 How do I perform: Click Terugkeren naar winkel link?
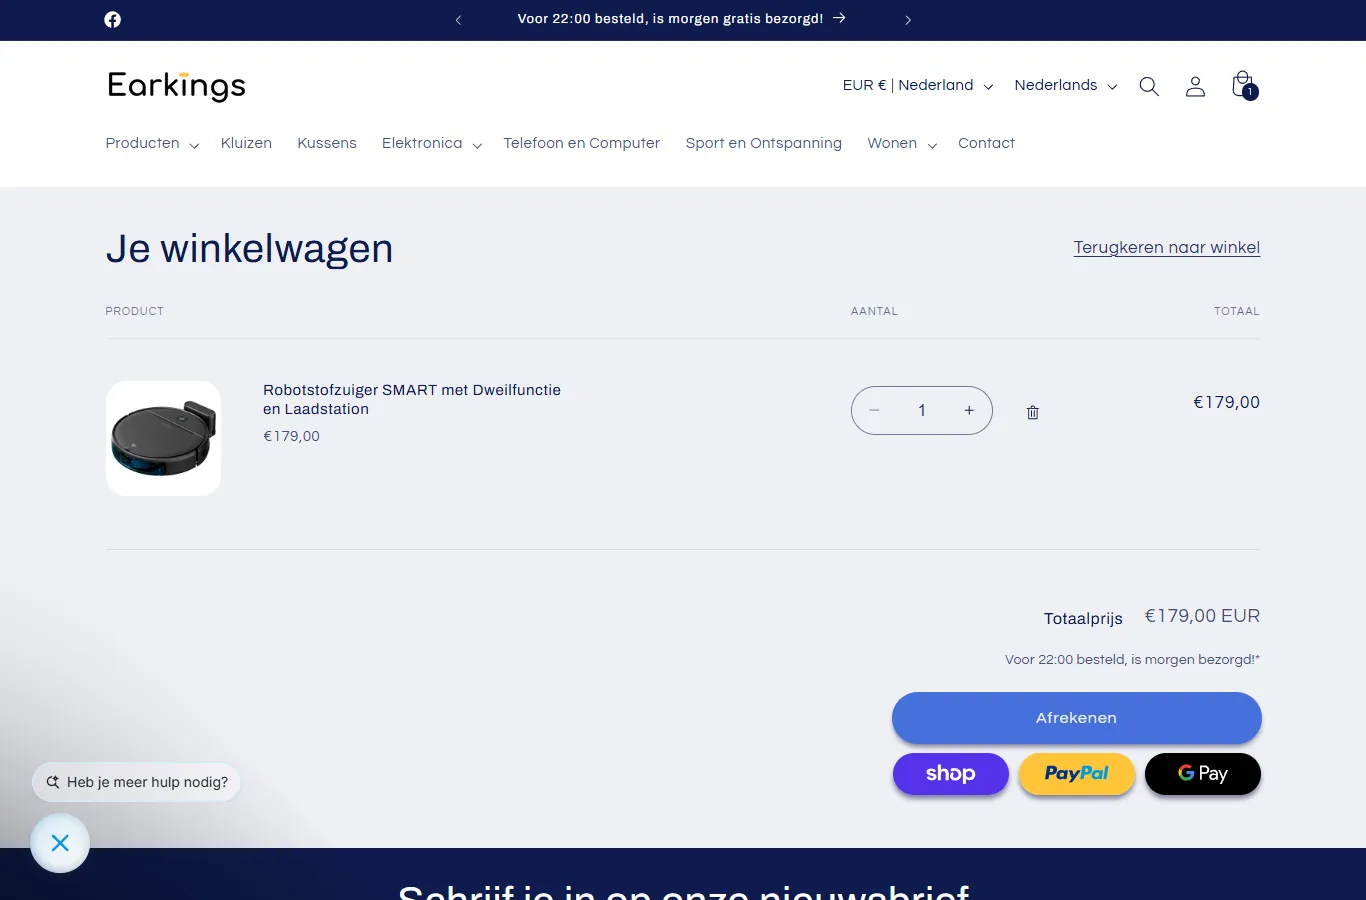[1167, 248]
